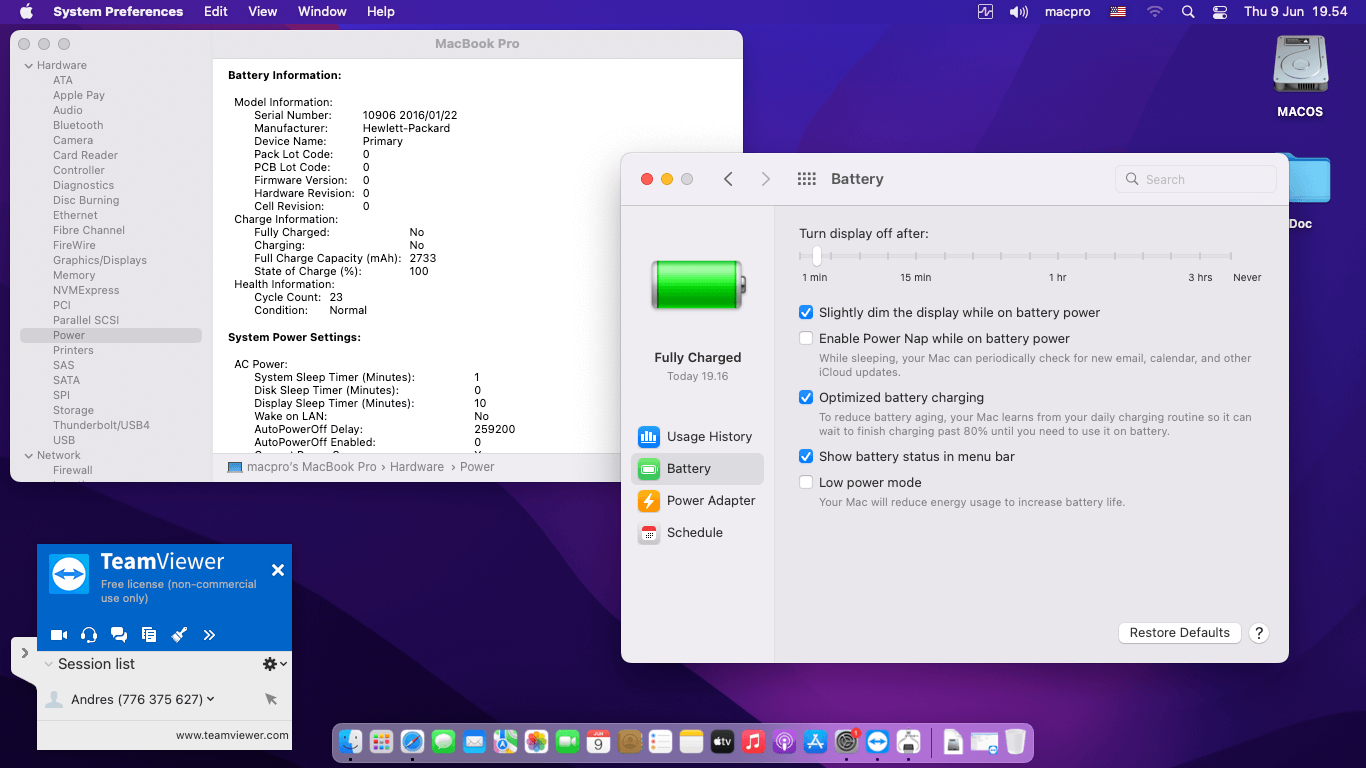
Task: Select Firewall under Network
Action: (73, 470)
